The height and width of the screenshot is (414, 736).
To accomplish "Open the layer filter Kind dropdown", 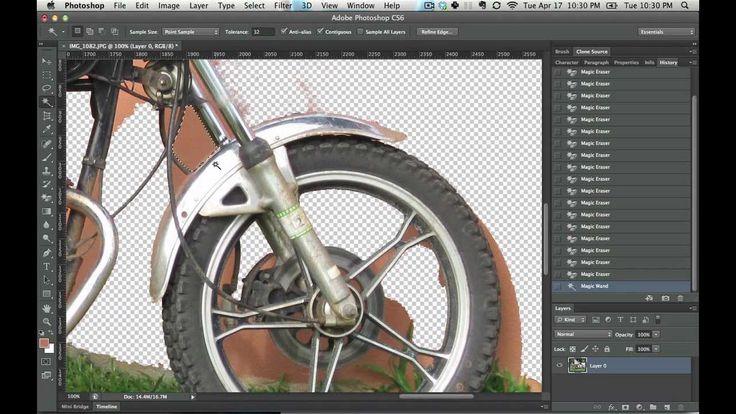I will 570,320.
